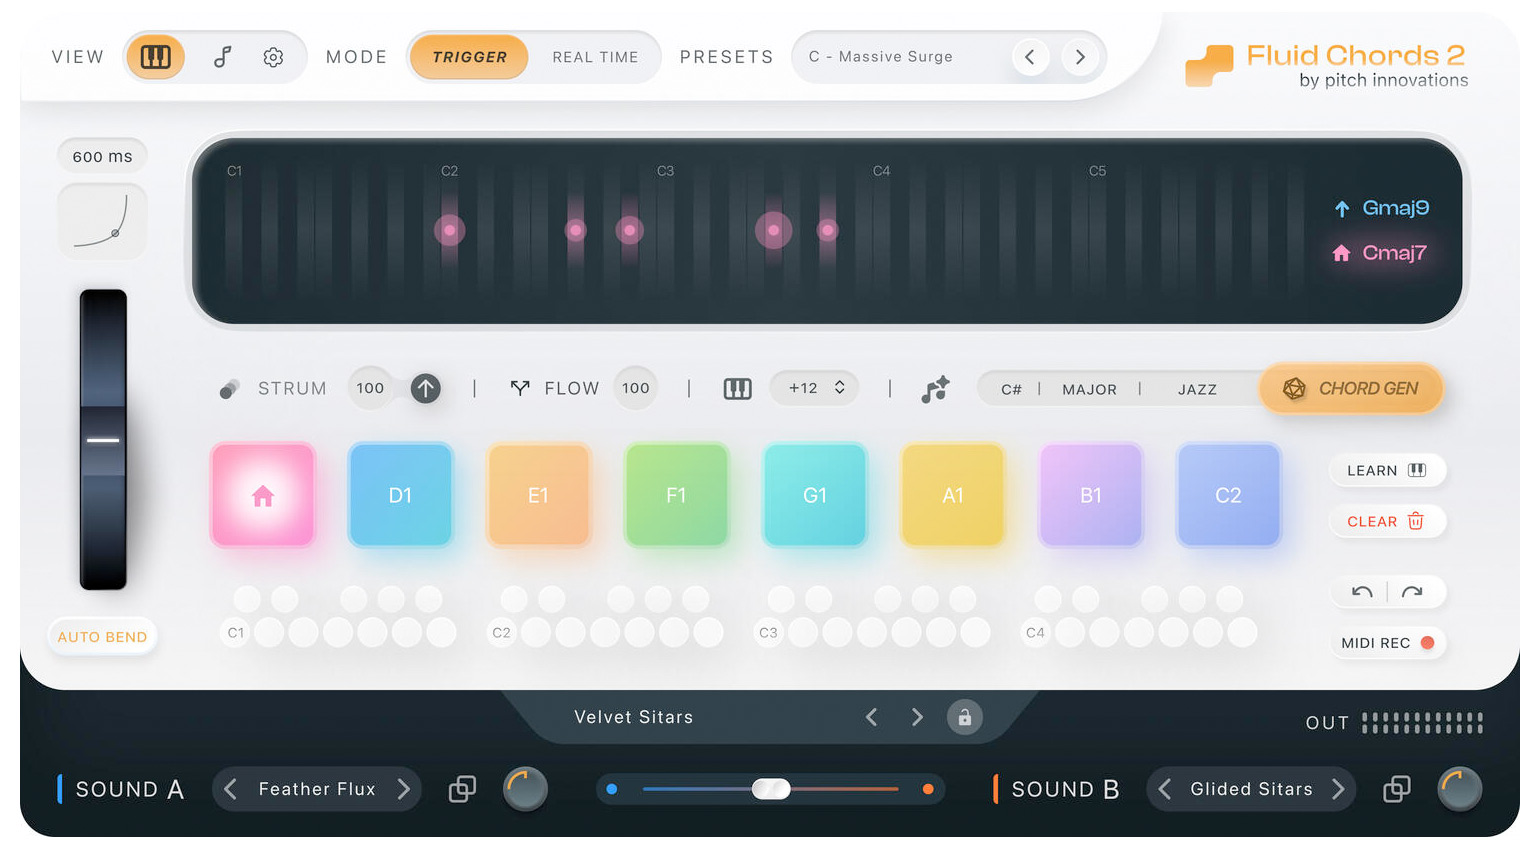Toggle the strum icon beside STRUM label
This screenshot has height=850, width=1540.
point(230,388)
